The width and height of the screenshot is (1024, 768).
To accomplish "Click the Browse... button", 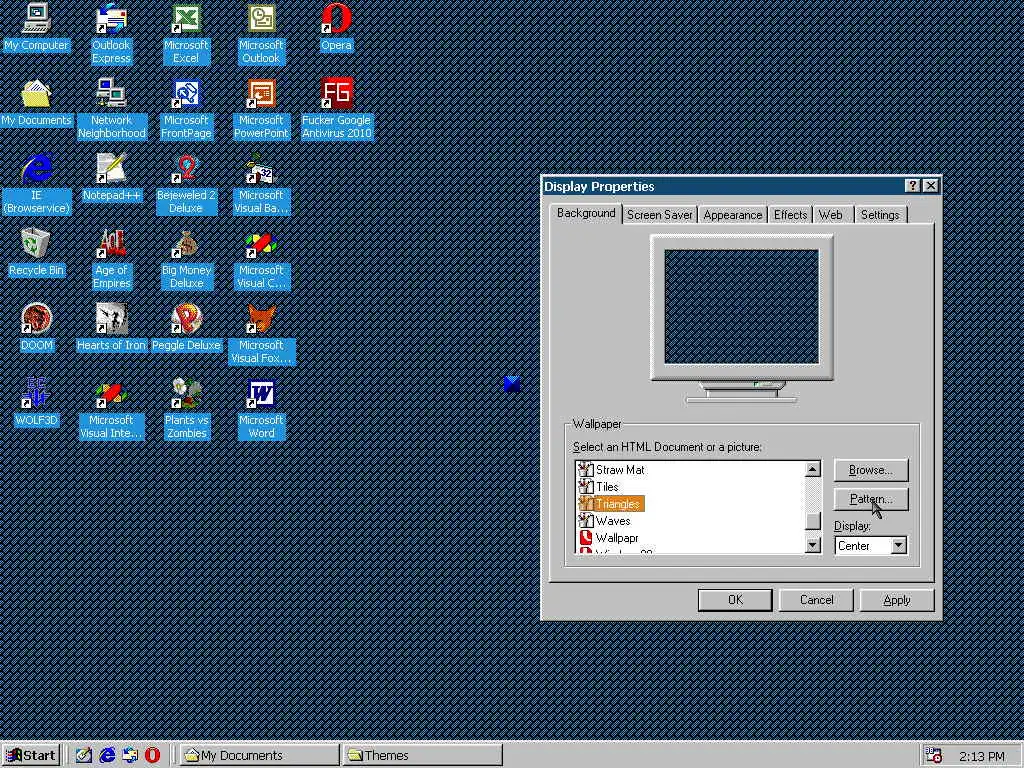I will coord(871,470).
